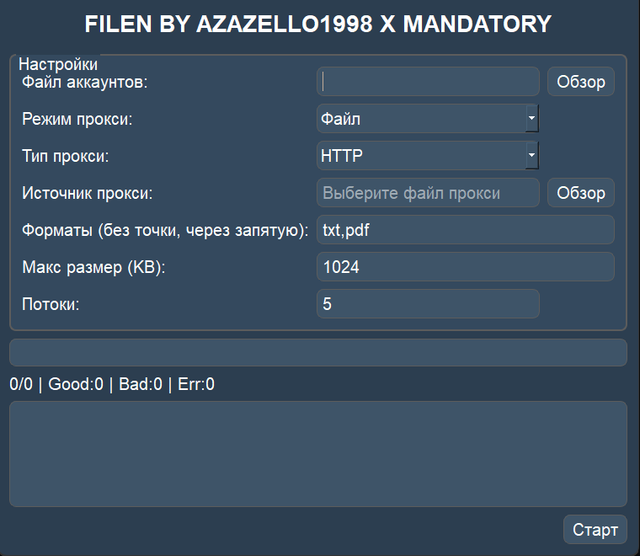
Task: Click the Макс размер (KB) label
Action: (x=93, y=267)
